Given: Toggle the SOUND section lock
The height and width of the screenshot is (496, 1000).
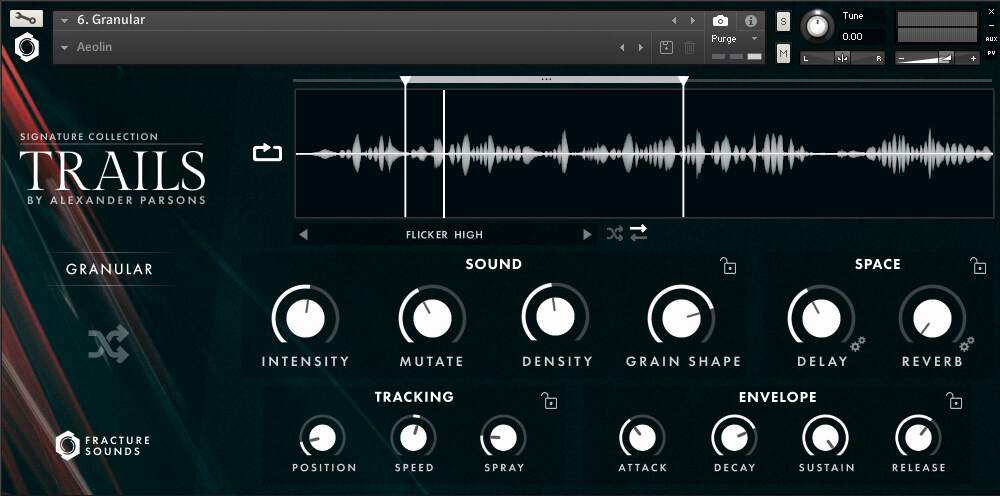Looking at the screenshot, I should [x=728, y=266].
